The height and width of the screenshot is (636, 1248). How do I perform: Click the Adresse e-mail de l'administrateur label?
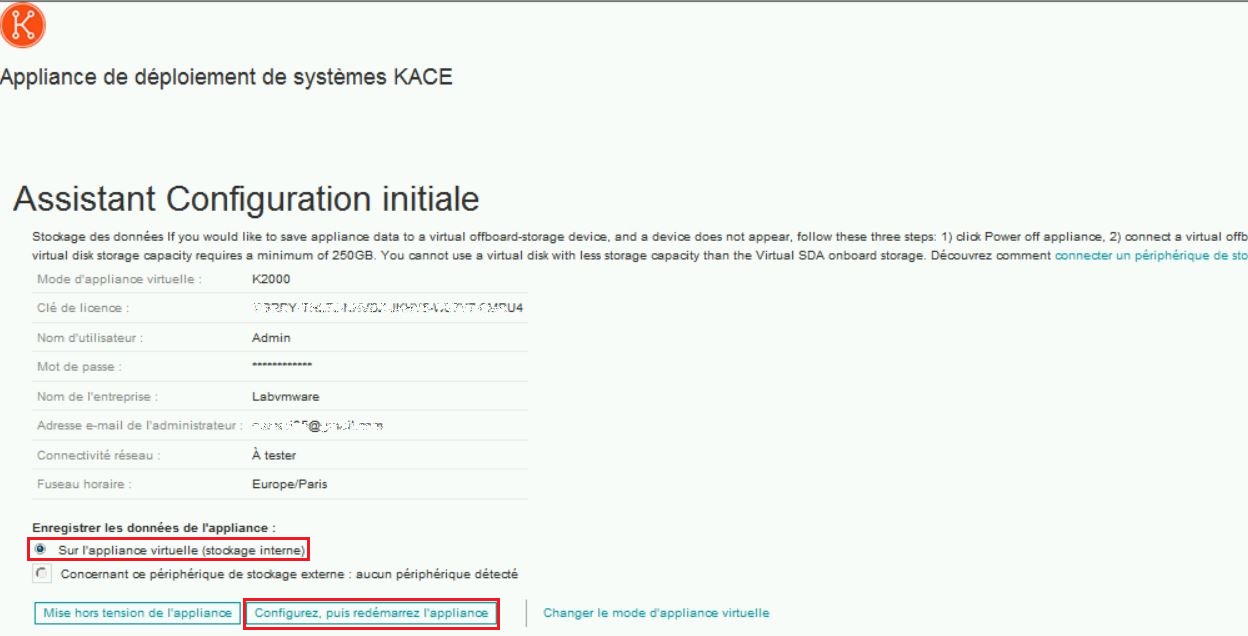[140, 425]
